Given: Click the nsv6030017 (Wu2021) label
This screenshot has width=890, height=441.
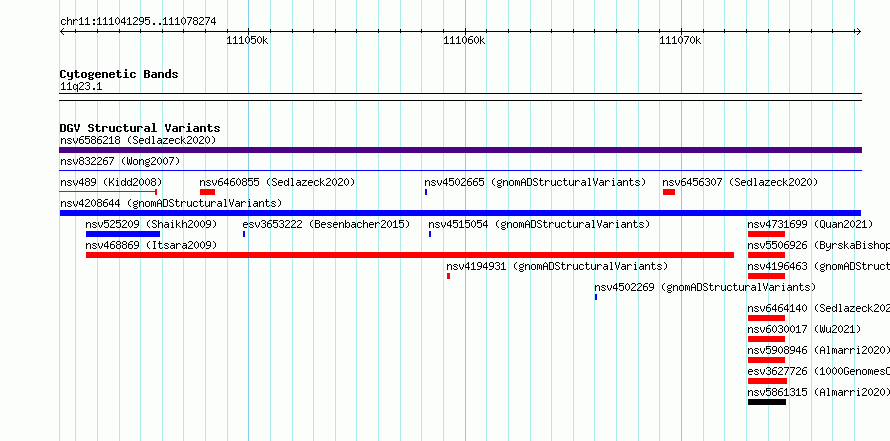Looking at the screenshot, I should click(804, 329).
